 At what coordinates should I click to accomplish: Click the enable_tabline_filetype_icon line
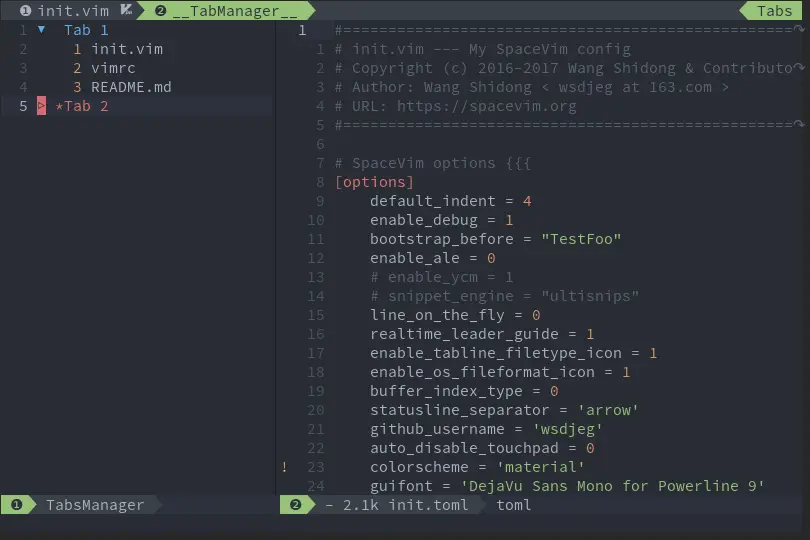click(x=513, y=353)
